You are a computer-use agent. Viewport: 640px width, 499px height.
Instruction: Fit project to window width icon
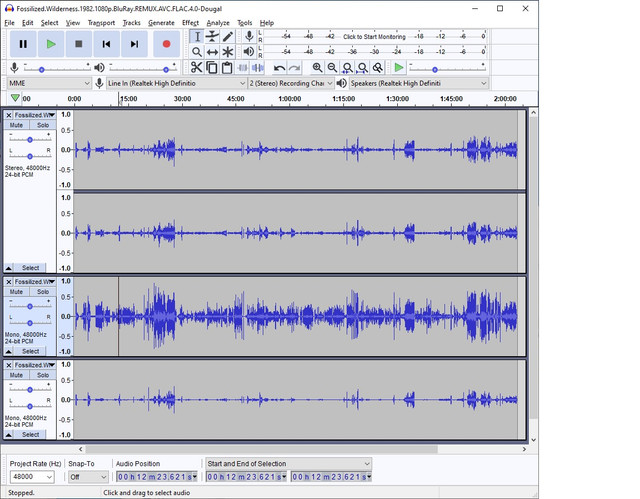(x=362, y=67)
